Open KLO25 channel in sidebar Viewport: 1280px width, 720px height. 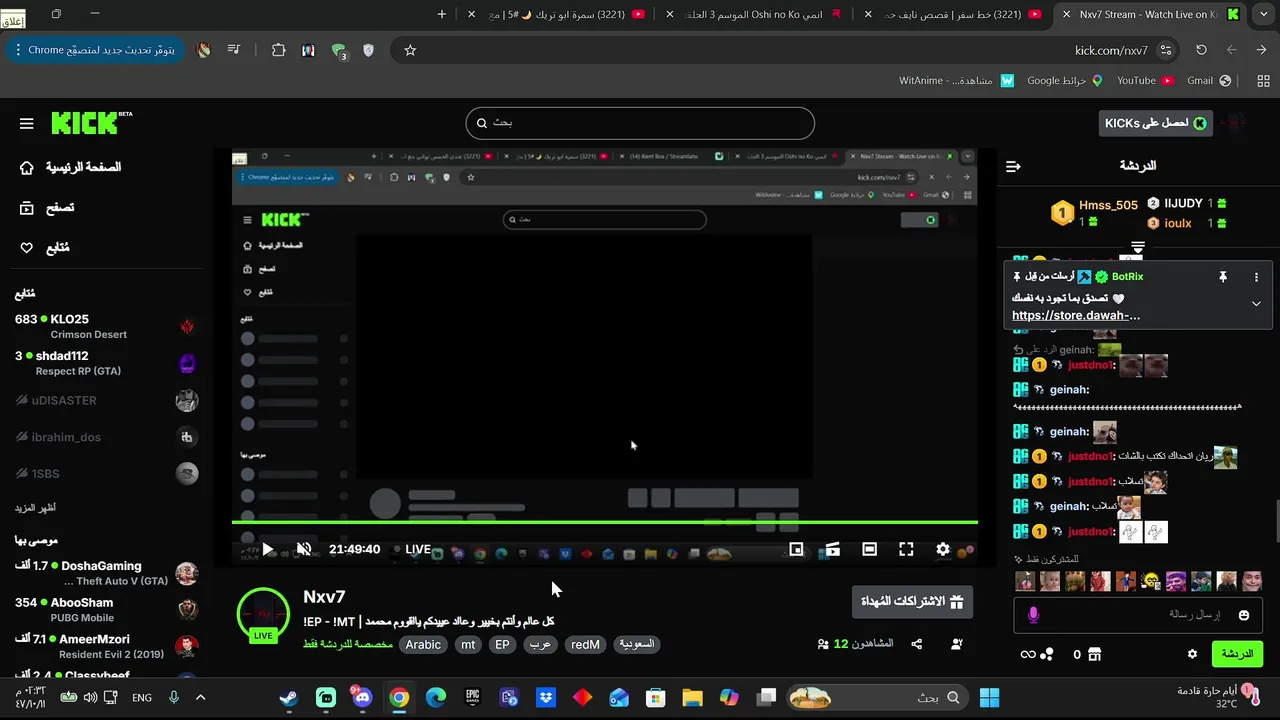point(105,327)
